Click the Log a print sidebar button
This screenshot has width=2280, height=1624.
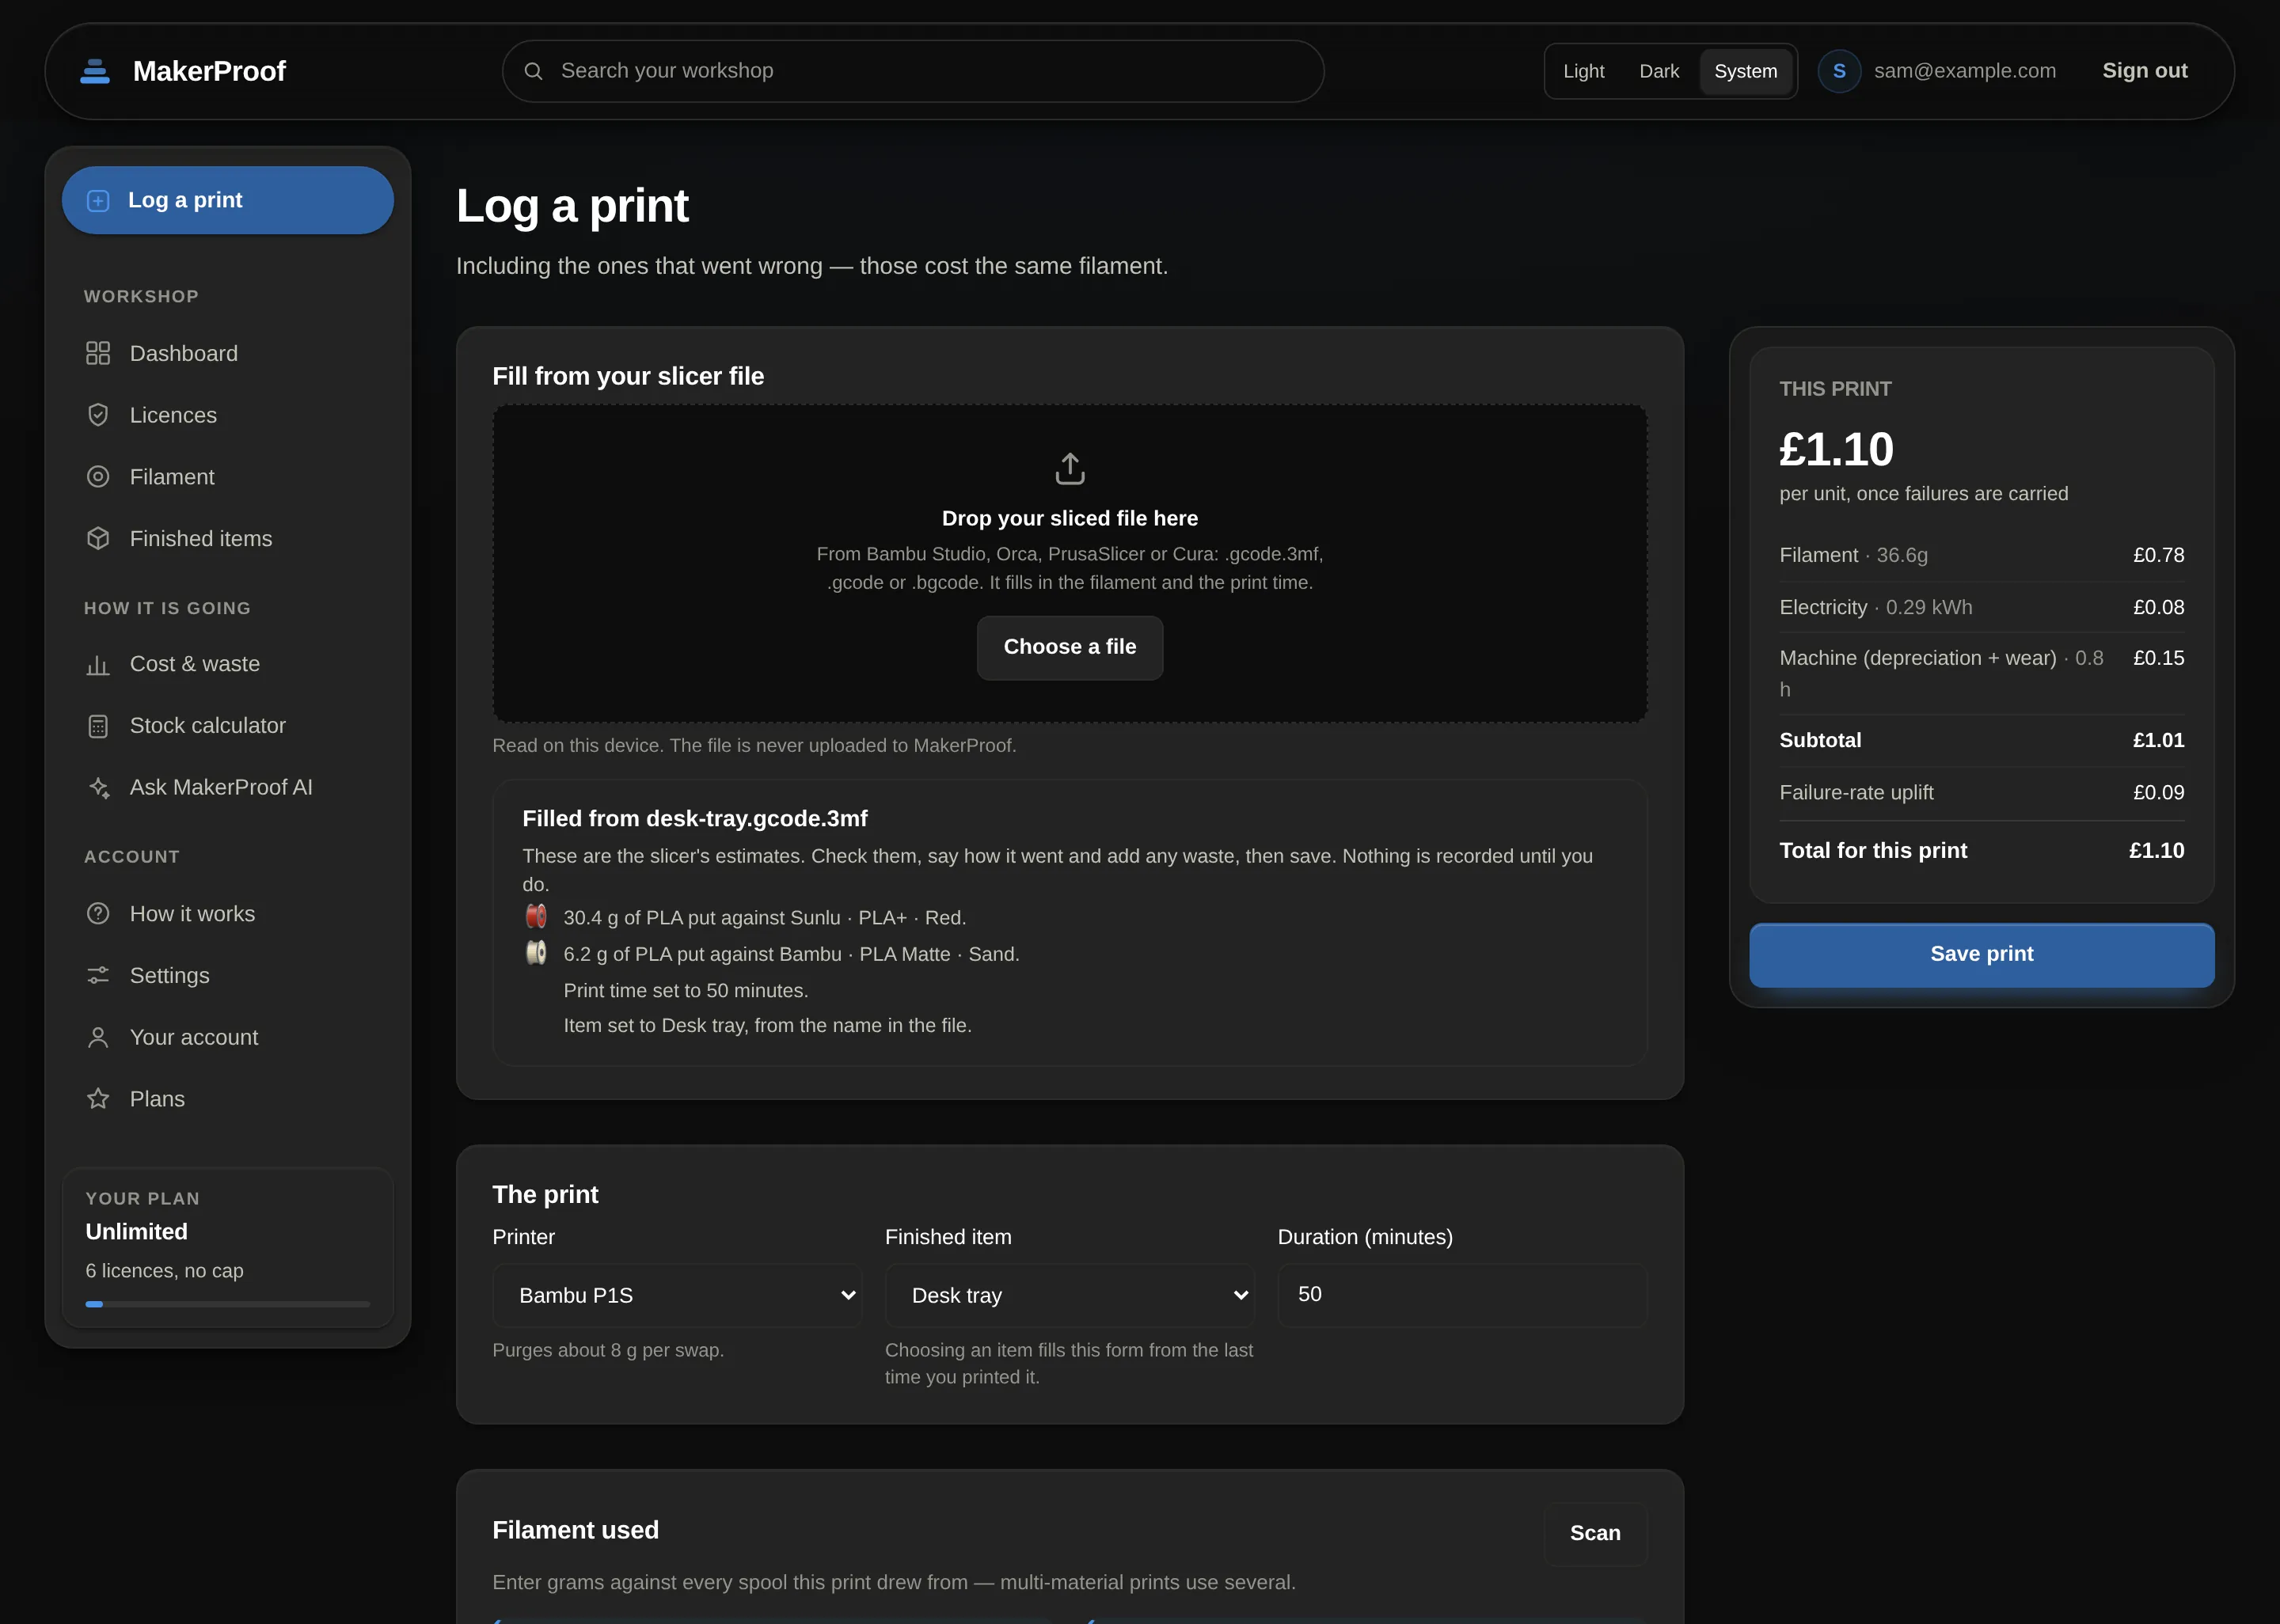point(228,200)
